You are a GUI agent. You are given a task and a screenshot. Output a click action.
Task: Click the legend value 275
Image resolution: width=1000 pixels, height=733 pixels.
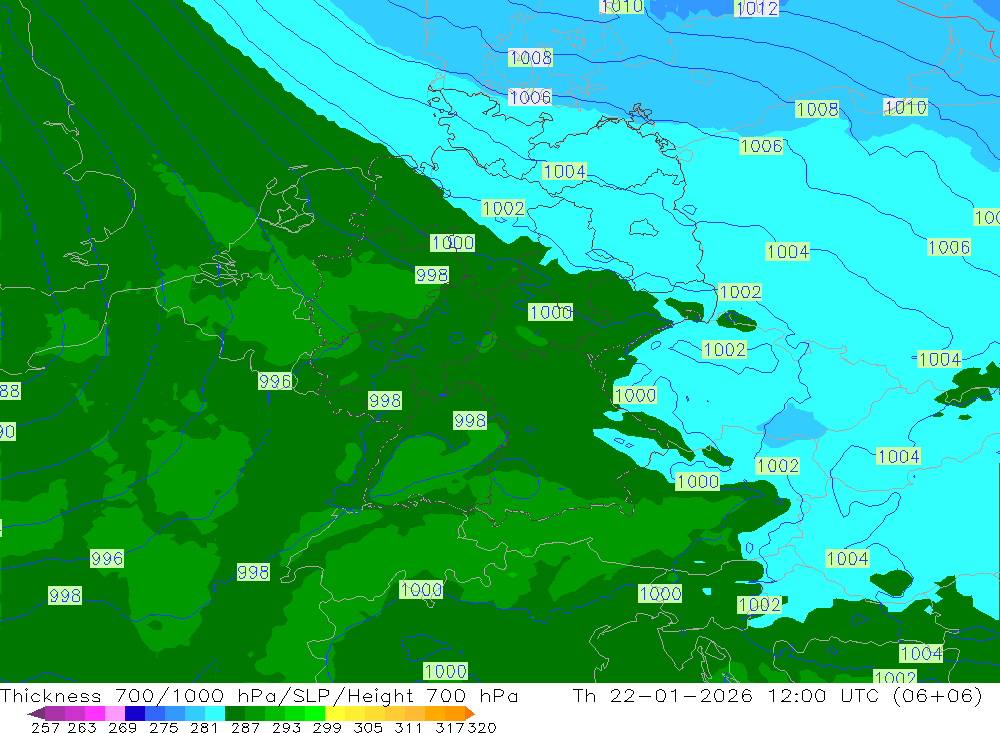click(x=163, y=728)
